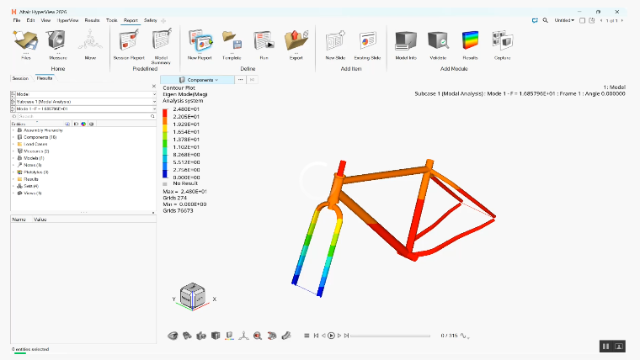
Task: Expand the Notes tree node
Action: [13, 165]
